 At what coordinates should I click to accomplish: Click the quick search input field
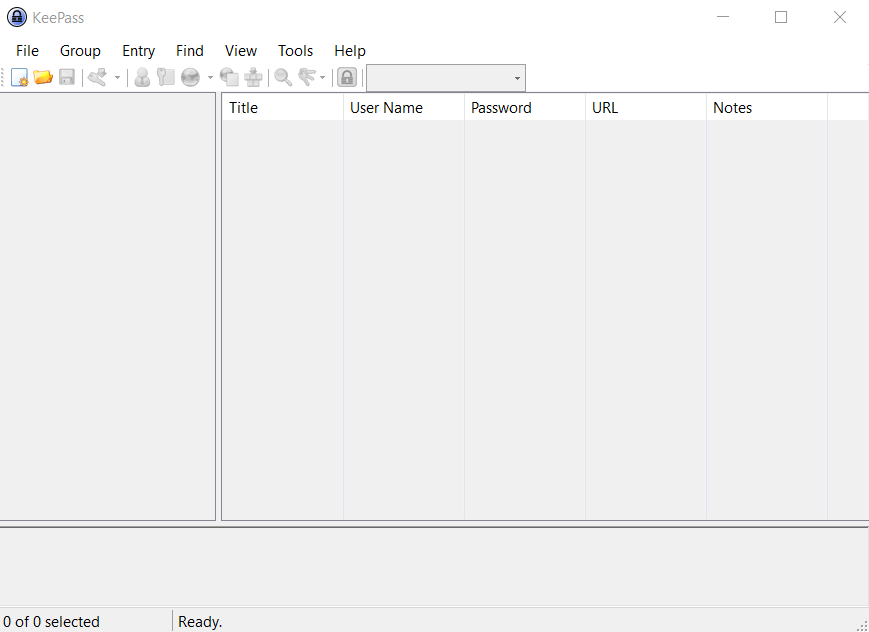(x=440, y=77)
